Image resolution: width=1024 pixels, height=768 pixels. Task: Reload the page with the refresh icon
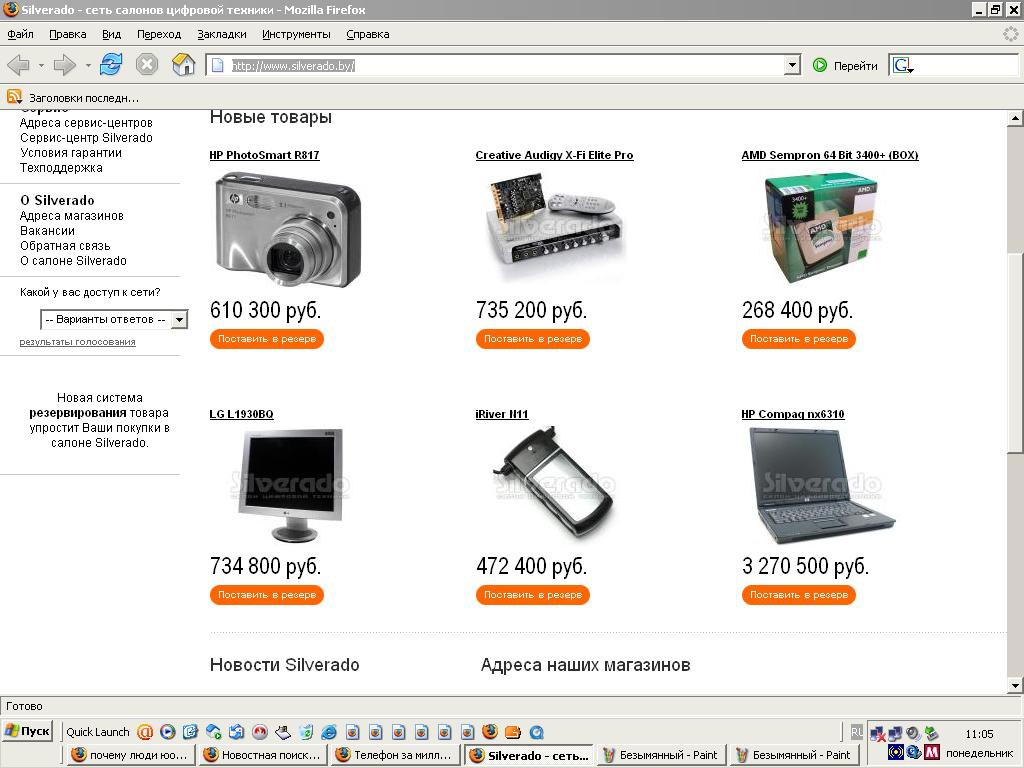111,65
